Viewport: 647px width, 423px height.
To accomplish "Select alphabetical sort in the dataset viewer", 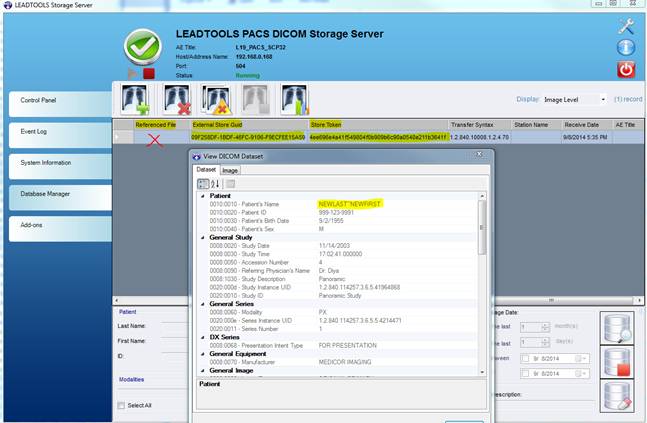I will 213,183.
